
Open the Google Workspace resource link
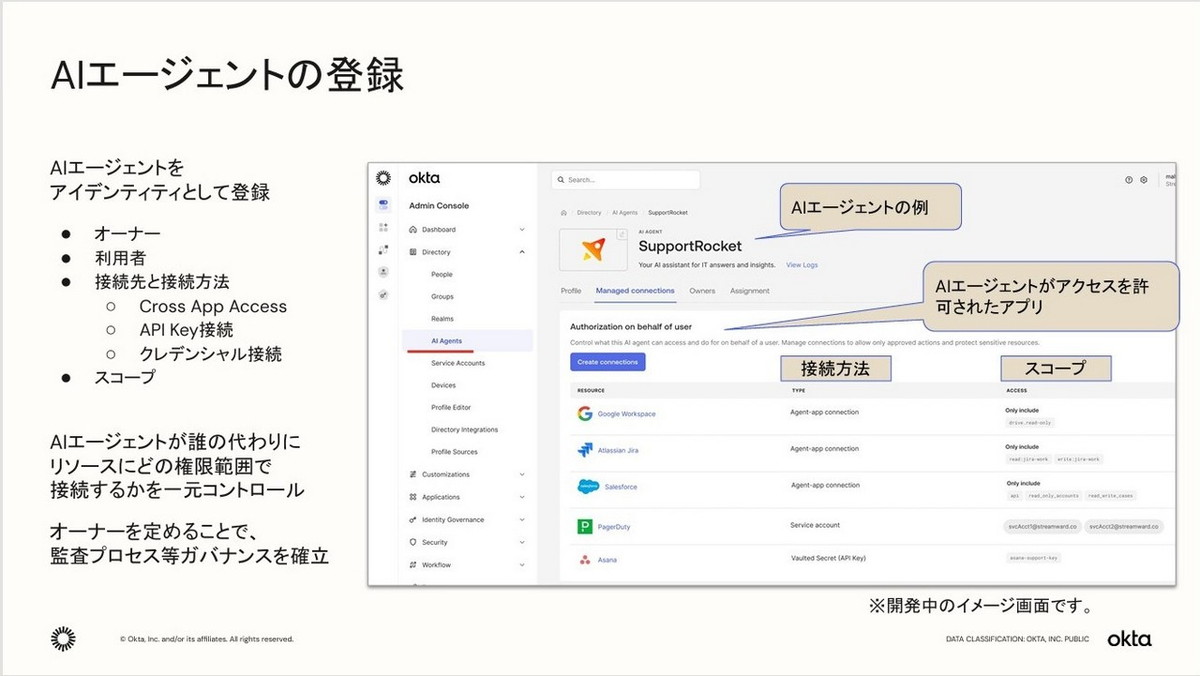pos(627,414)
